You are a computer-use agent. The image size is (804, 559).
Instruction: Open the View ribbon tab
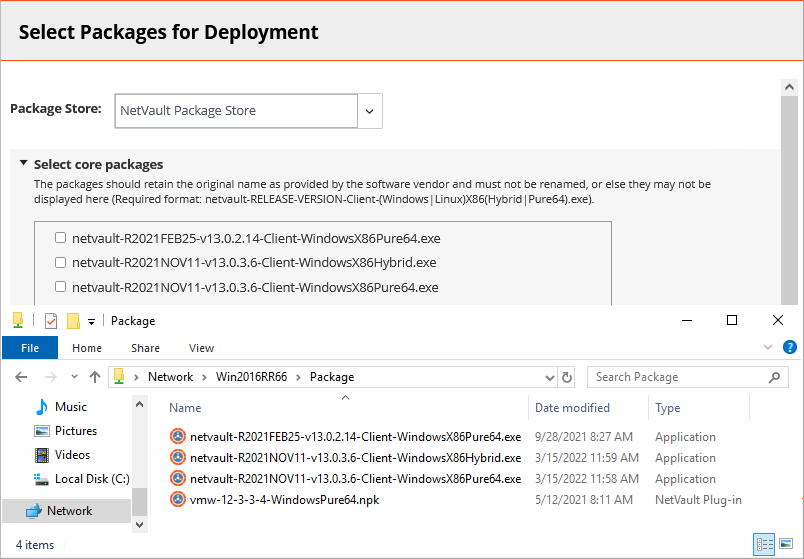tap(201, 348)
